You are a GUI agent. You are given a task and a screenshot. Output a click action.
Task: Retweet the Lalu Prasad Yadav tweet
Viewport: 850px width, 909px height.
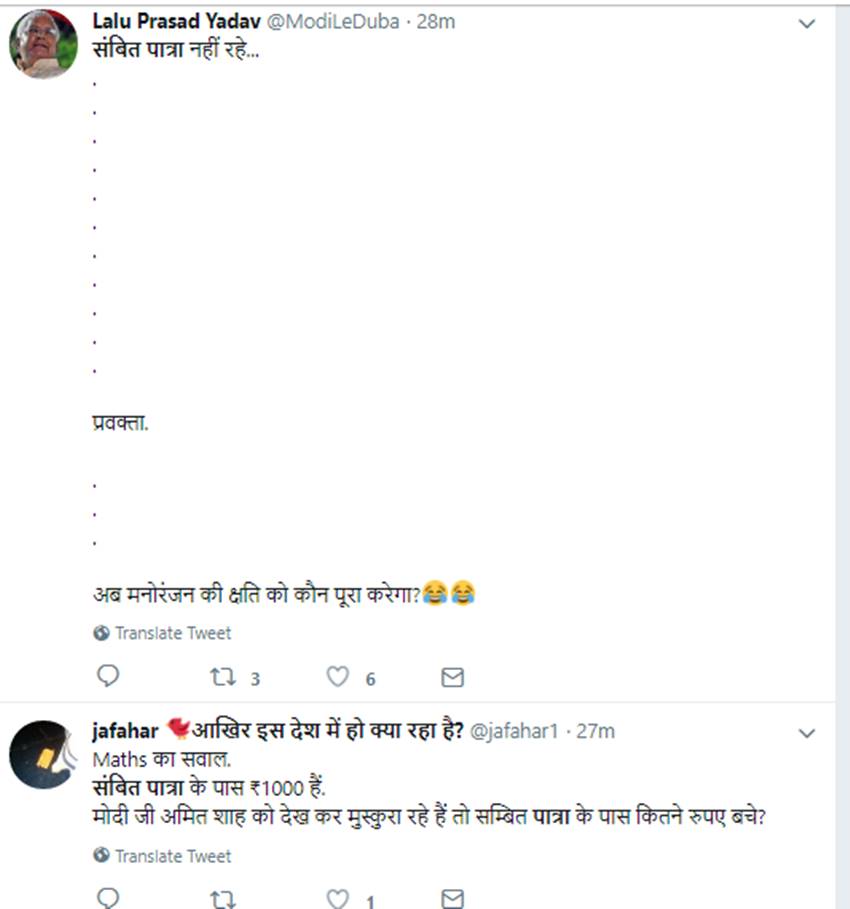[223, 678]
